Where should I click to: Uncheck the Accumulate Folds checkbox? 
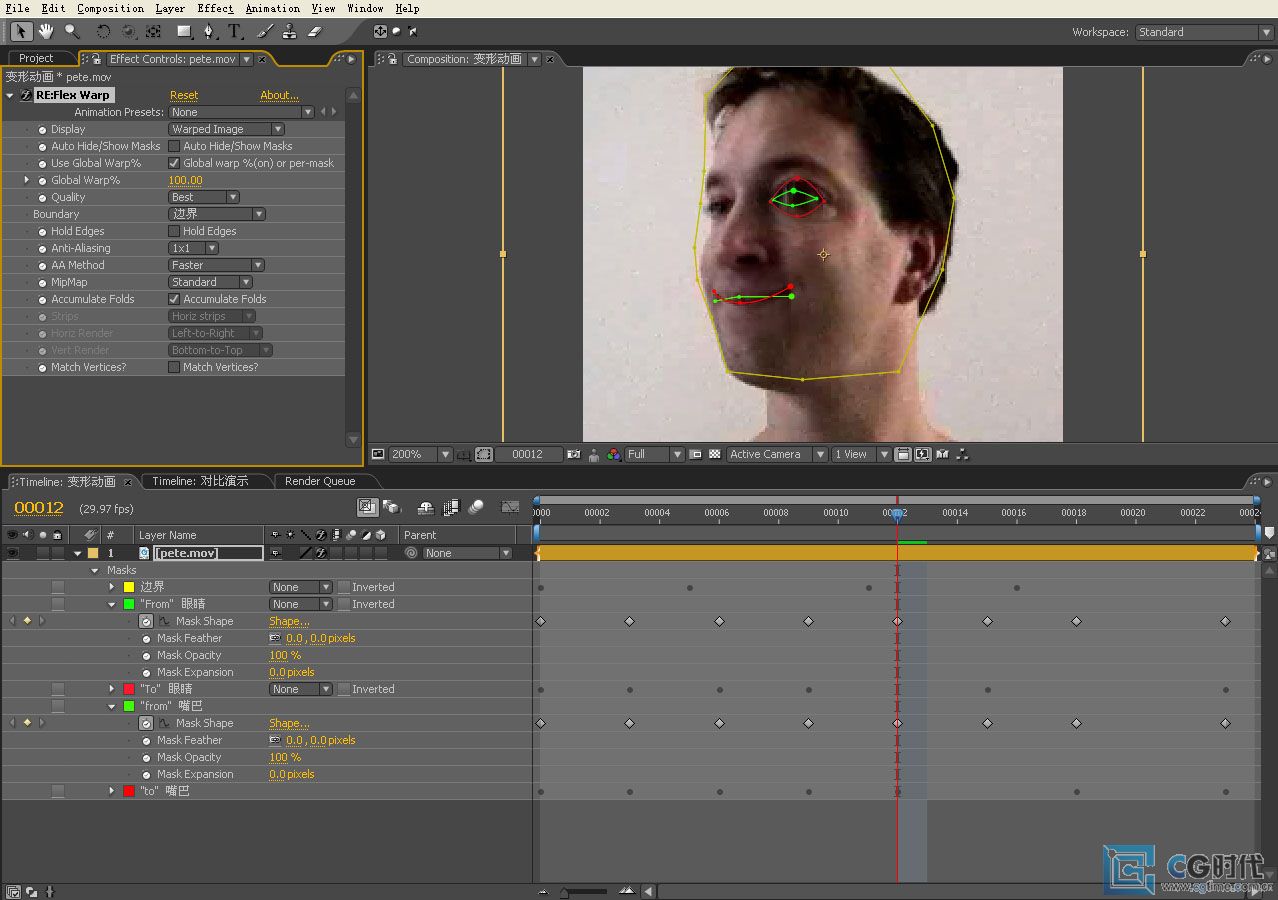tap(174, 299)
